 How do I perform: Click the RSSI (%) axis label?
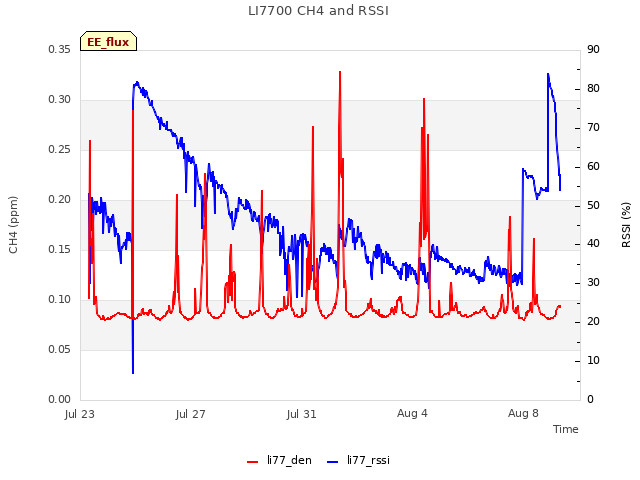[626, 225]
